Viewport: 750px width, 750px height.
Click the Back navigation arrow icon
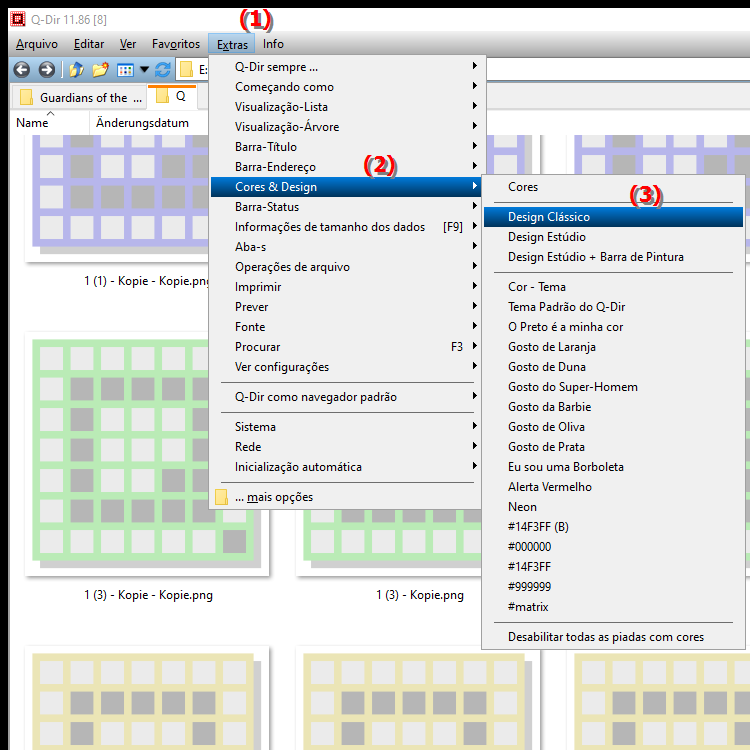22,70
